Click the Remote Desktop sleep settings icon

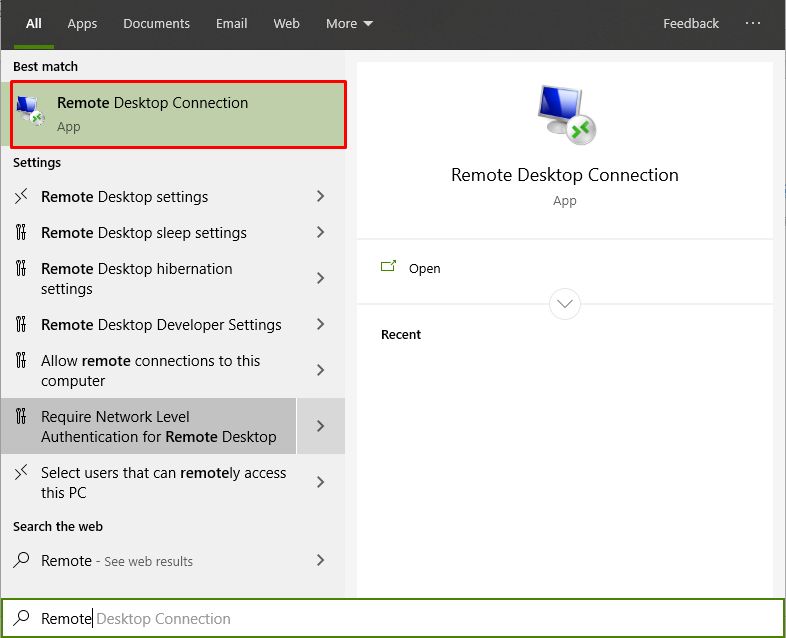point(21,232)
